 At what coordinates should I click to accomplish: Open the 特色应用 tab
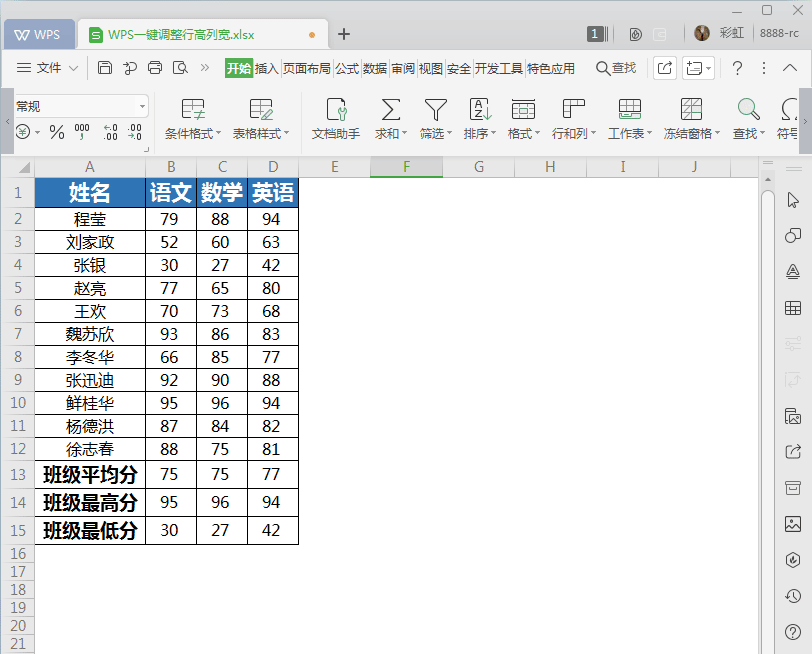[x=551, y=68]
